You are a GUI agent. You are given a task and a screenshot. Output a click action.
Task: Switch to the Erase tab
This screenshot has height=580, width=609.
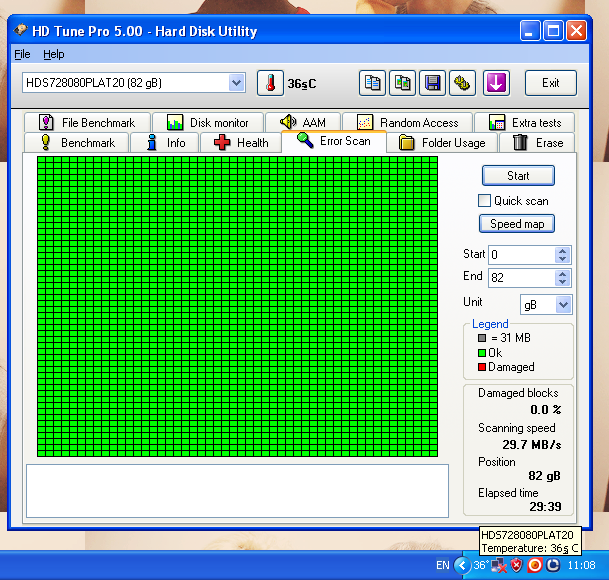pos(537,143)
